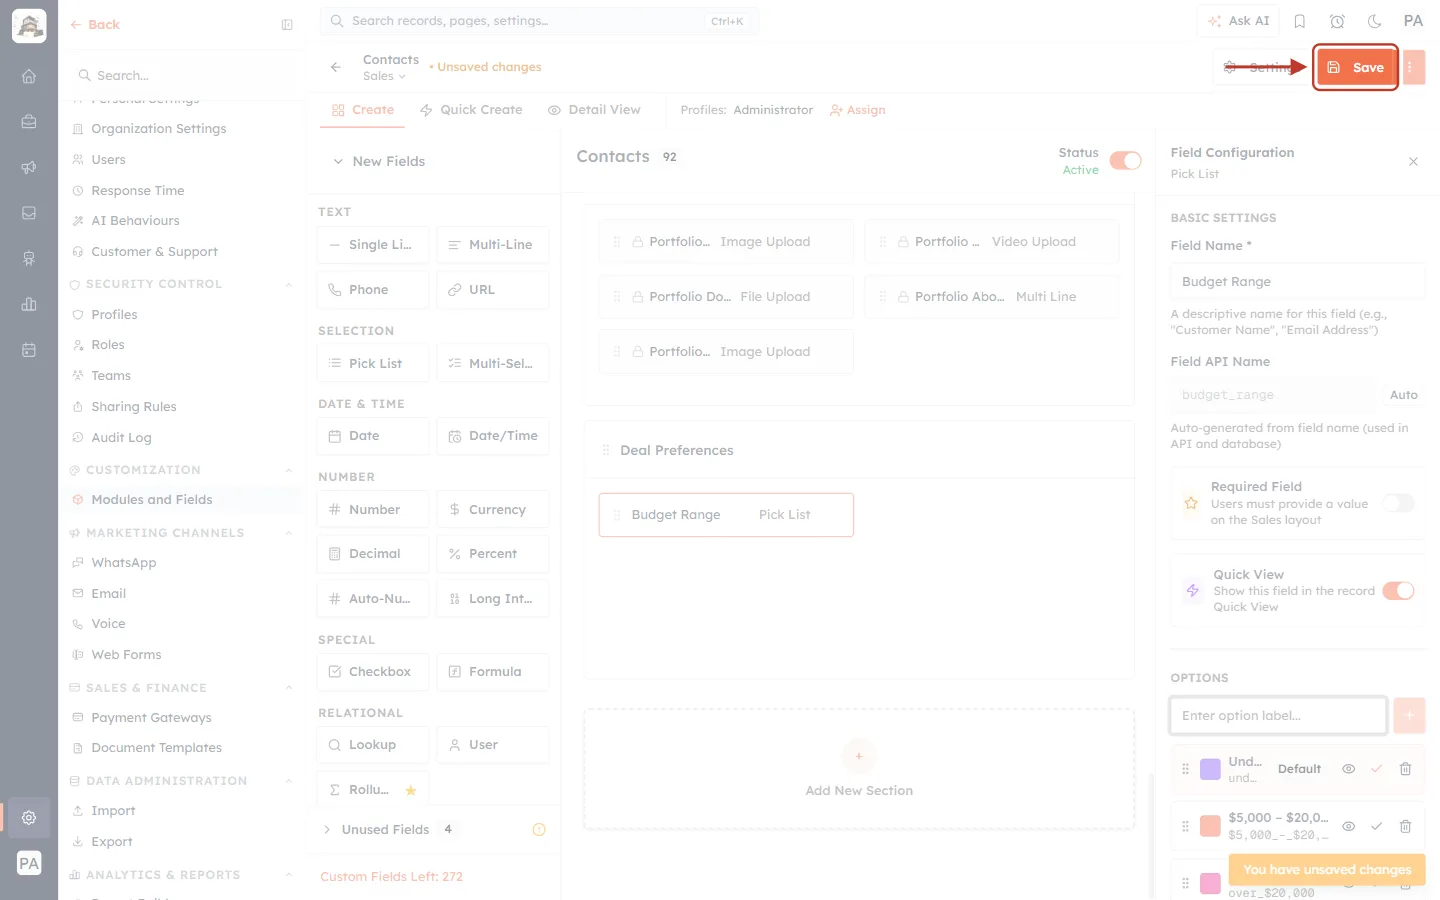Turn off the Quick View switch
This screenshot has width=1440, height=900.
[1399, 591]
